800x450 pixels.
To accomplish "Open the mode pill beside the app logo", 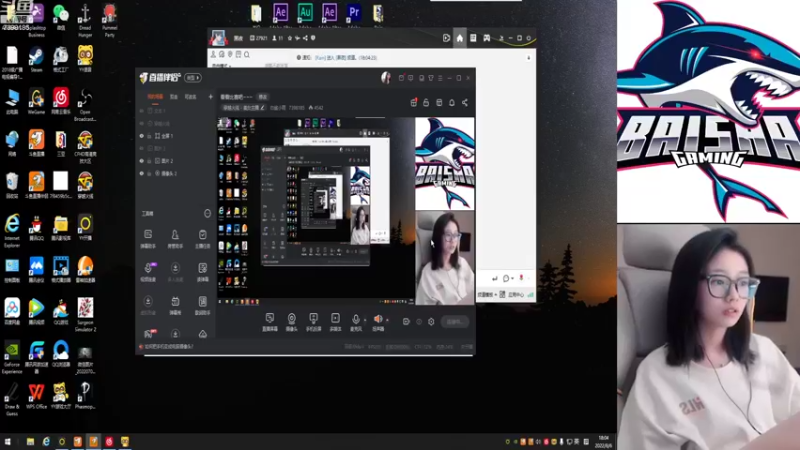I will point(192,78).
